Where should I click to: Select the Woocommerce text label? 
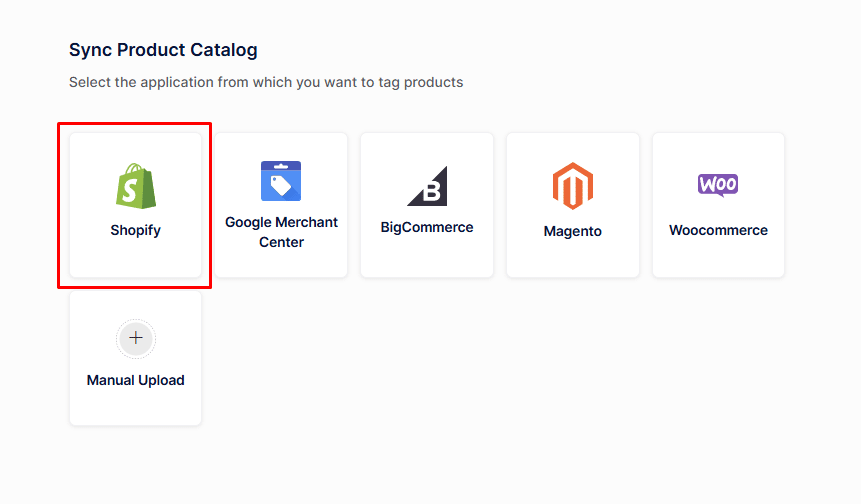[718, 230]
